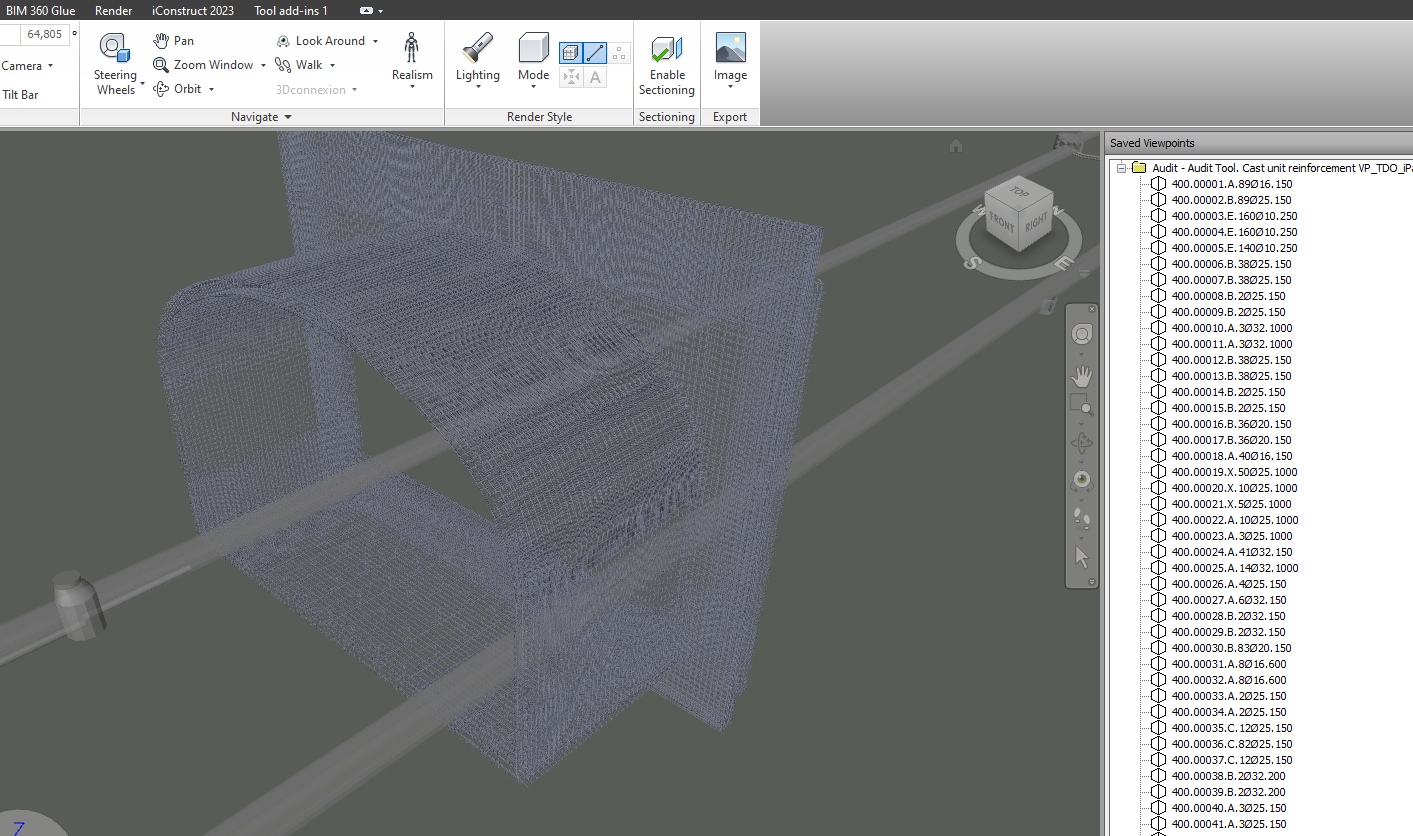
Task: Collapse the Audit Tool viewpoints tree
Action: (1122, 167)
